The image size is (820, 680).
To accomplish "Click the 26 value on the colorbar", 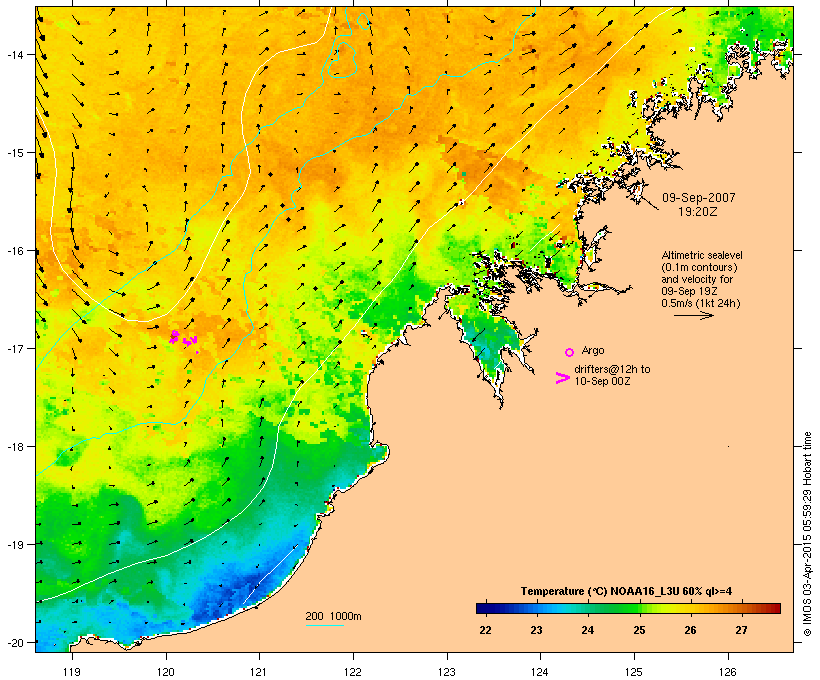I will (690, 630).
